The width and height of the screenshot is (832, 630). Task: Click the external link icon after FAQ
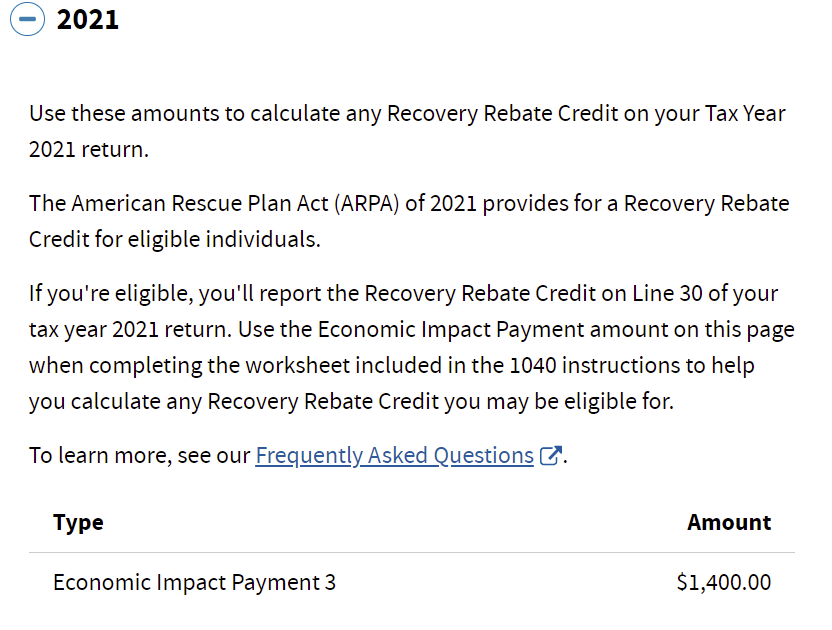(x=550, y=455)
